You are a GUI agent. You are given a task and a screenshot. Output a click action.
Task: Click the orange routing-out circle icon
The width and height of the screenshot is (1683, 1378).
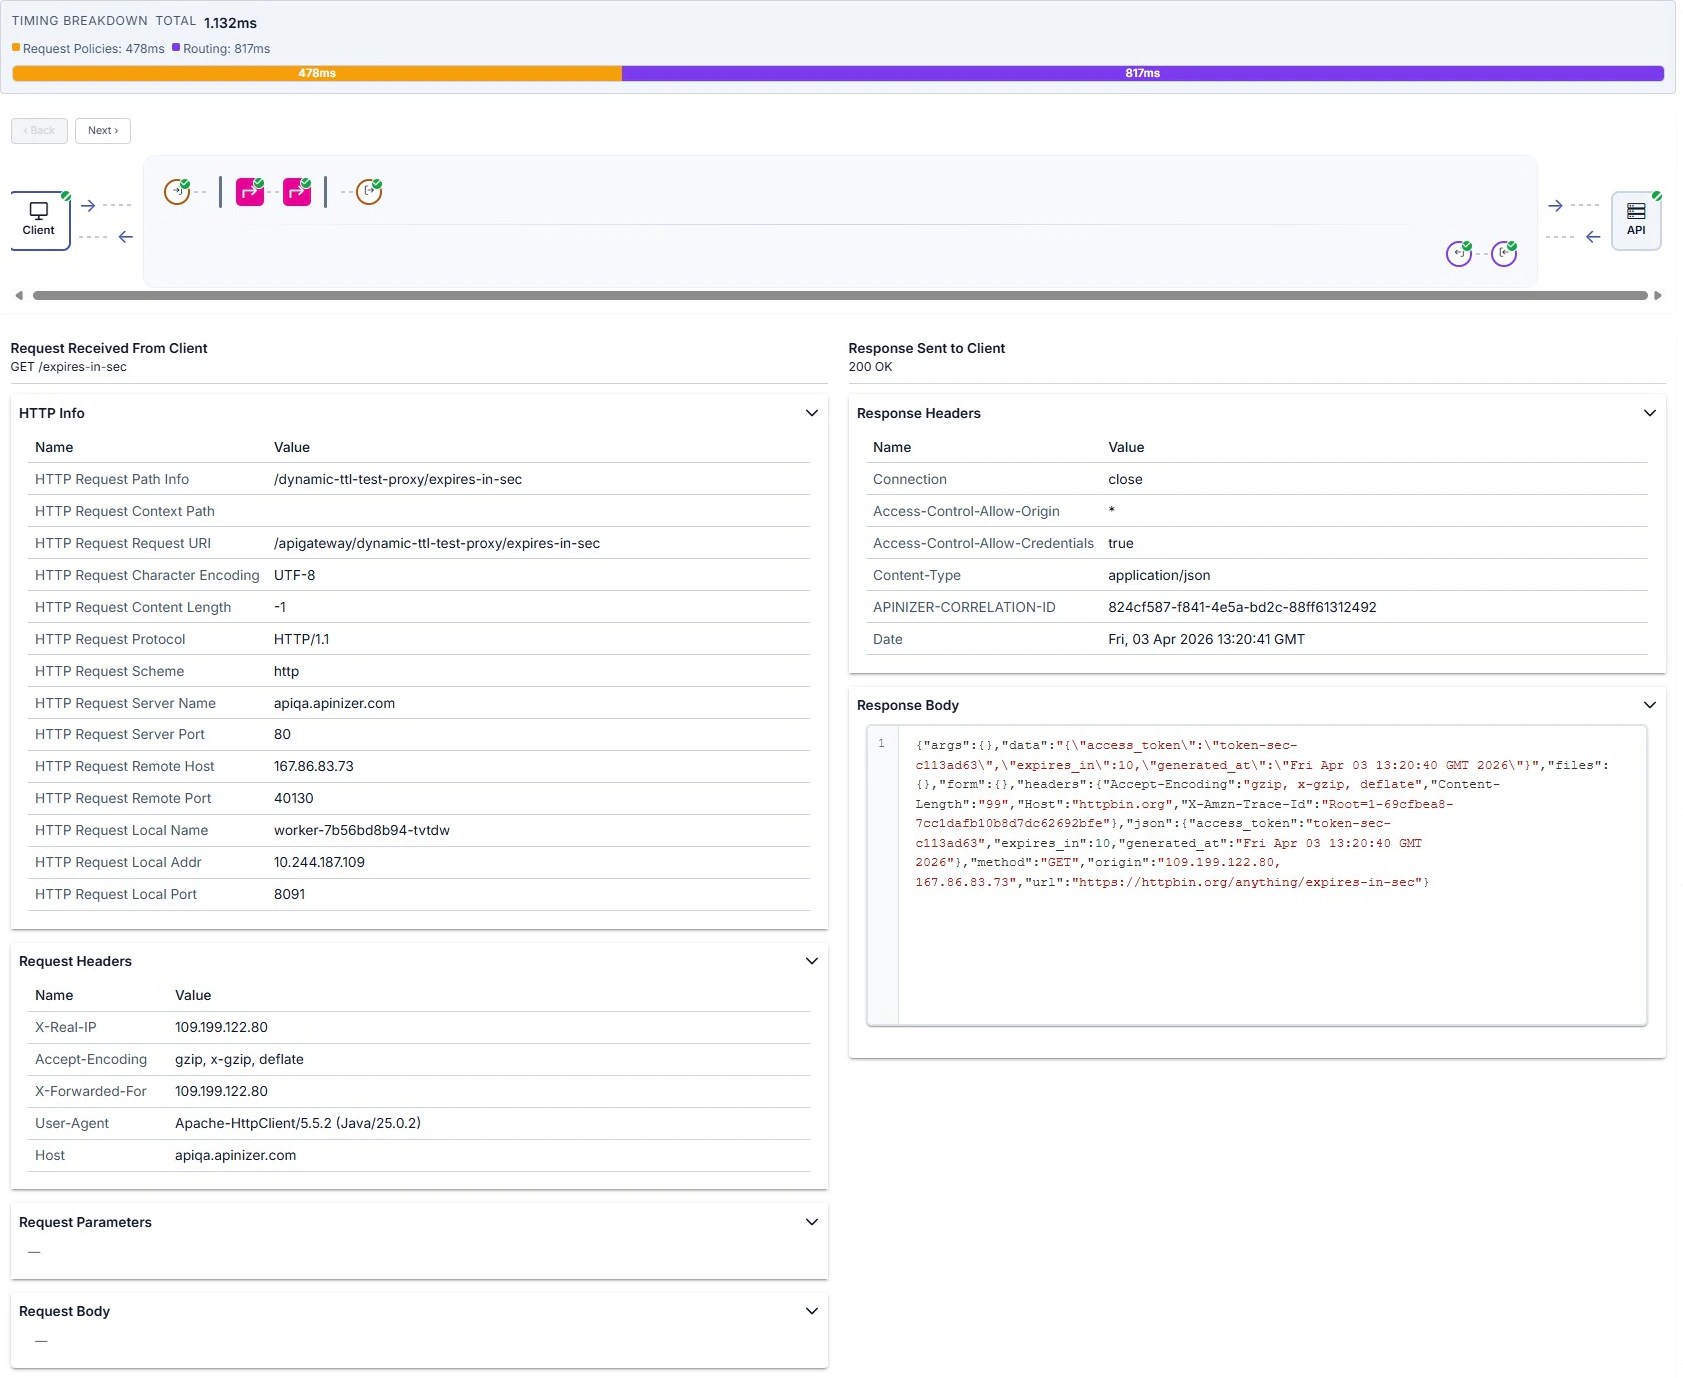(x=368, y=191)
